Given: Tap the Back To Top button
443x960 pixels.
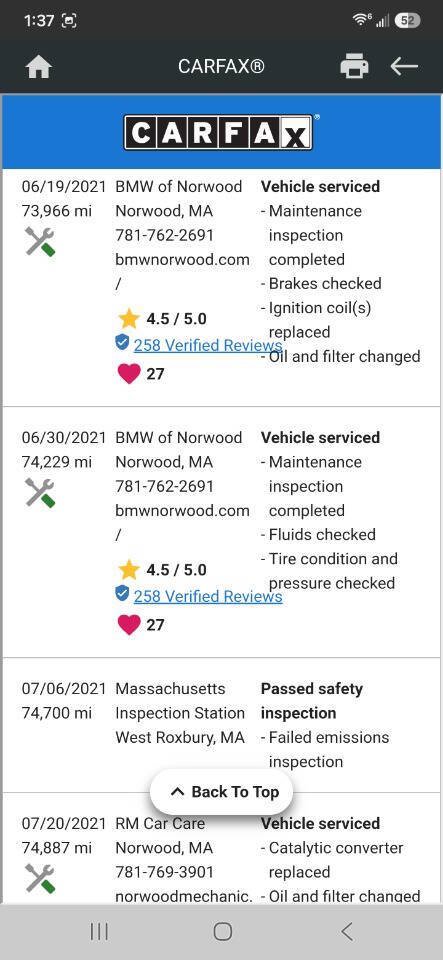Looking at the screenshot, I should [222, 792].
